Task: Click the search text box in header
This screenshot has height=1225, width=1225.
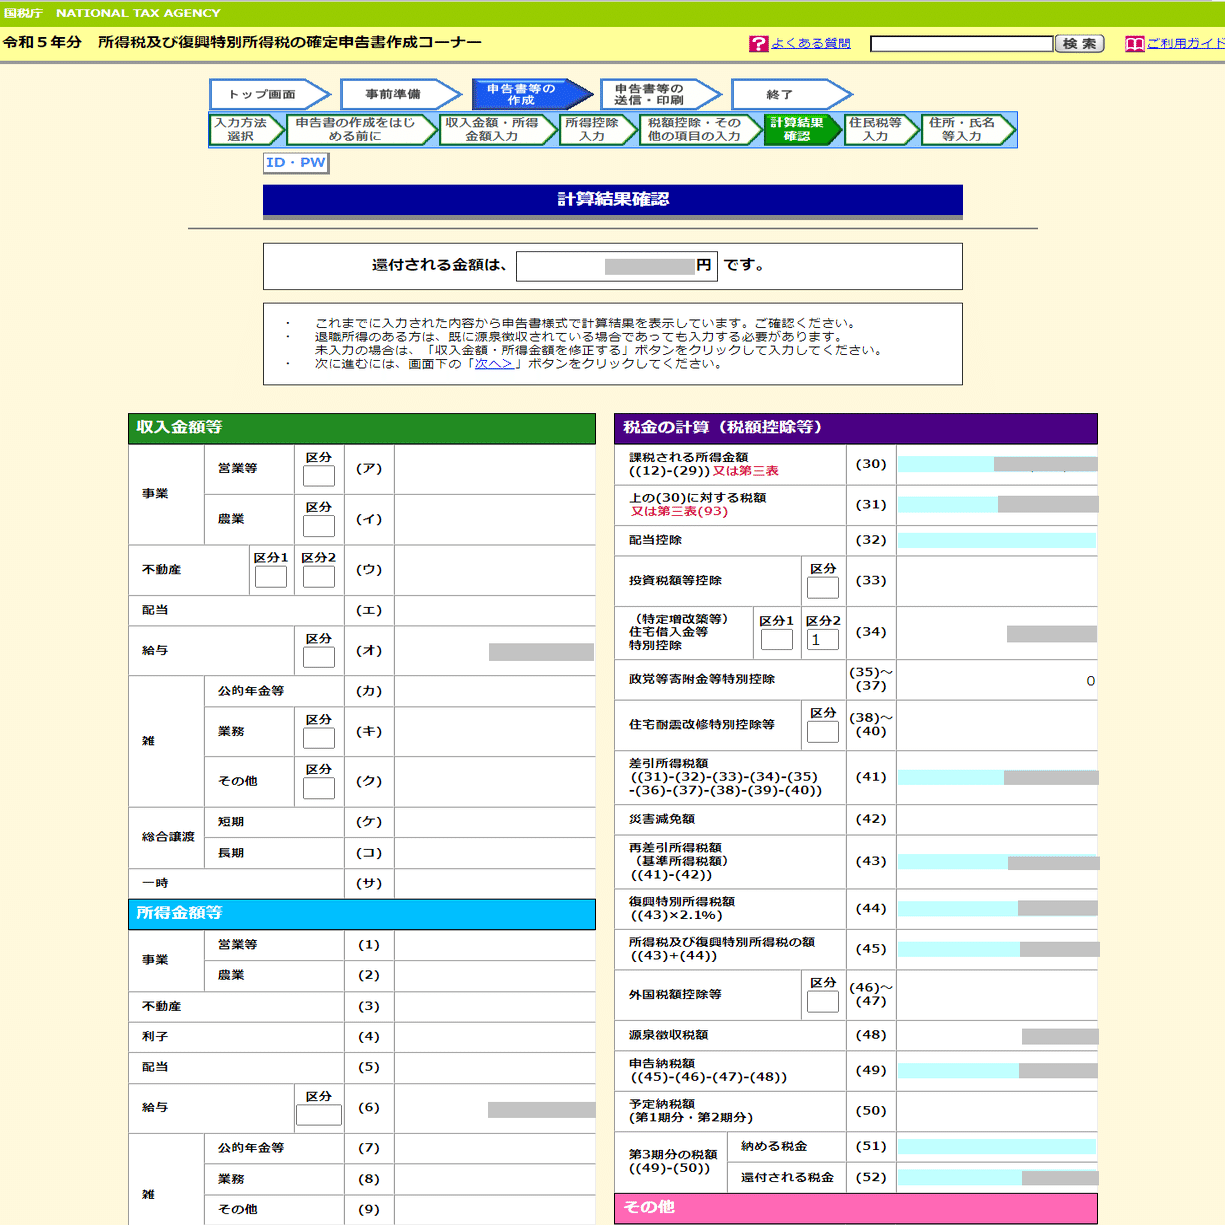Action: 961,44
